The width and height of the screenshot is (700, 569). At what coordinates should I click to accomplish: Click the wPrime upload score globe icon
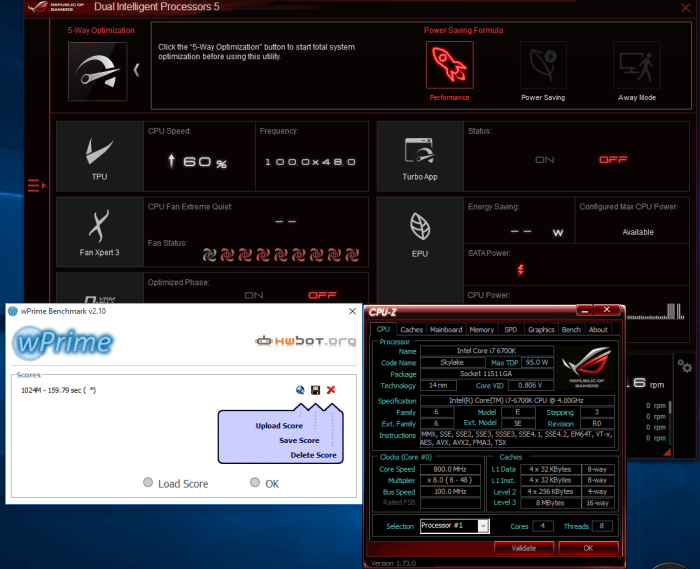click(x=300, y=390)
